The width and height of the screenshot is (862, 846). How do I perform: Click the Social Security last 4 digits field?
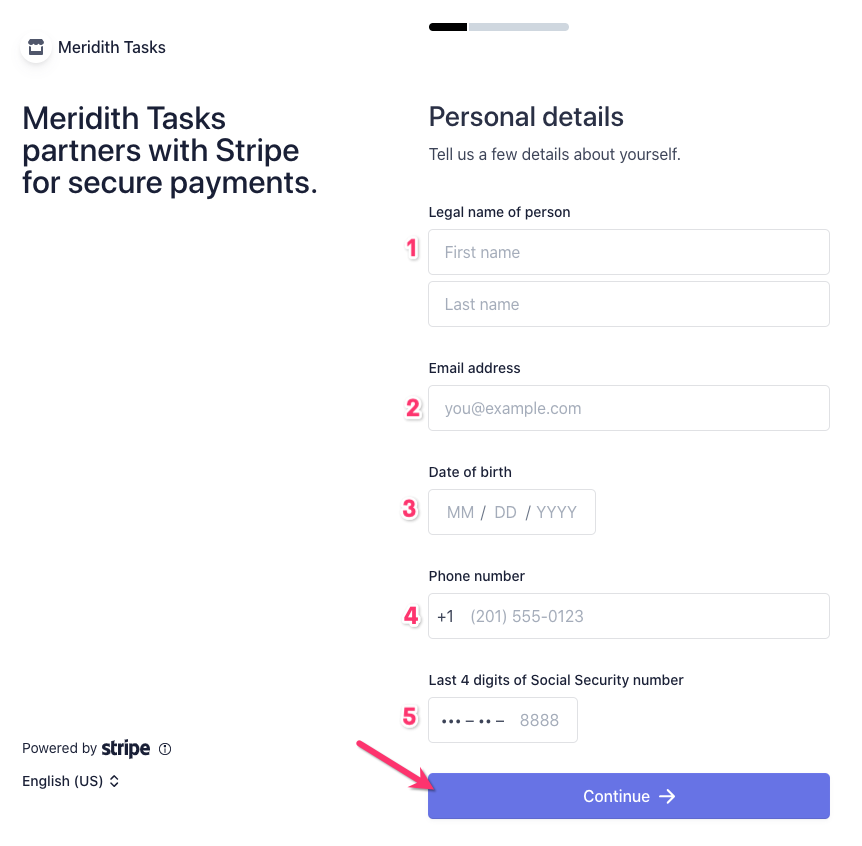tap(502, 720)
